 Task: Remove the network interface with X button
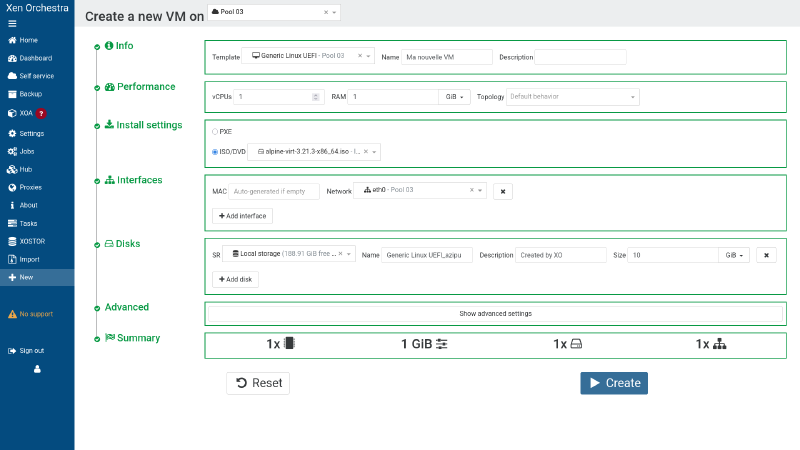pos(504,191)
